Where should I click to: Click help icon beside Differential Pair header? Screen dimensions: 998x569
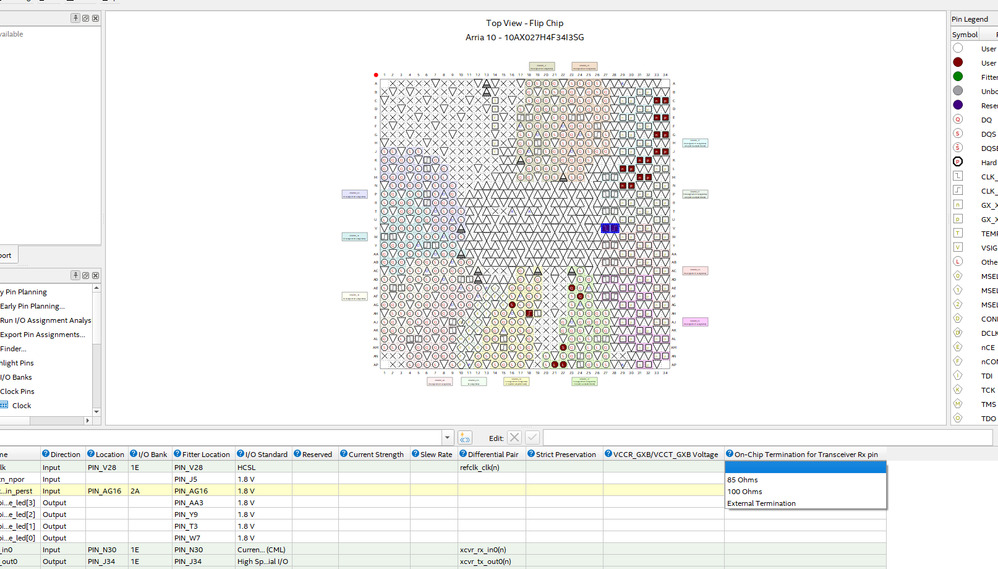tap(463, 454)
